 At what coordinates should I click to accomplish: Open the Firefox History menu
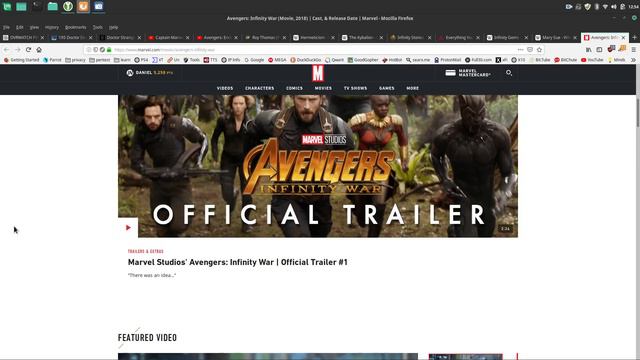point(52,27)
